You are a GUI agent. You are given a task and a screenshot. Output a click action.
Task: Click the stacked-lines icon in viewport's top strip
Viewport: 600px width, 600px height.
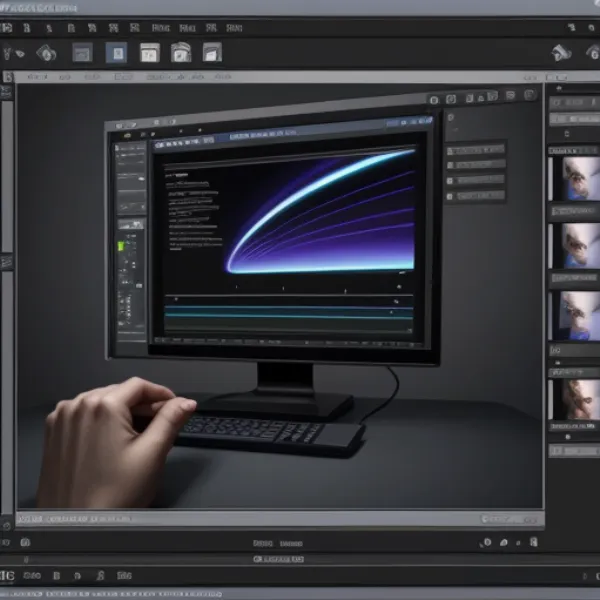click(510, 95)
